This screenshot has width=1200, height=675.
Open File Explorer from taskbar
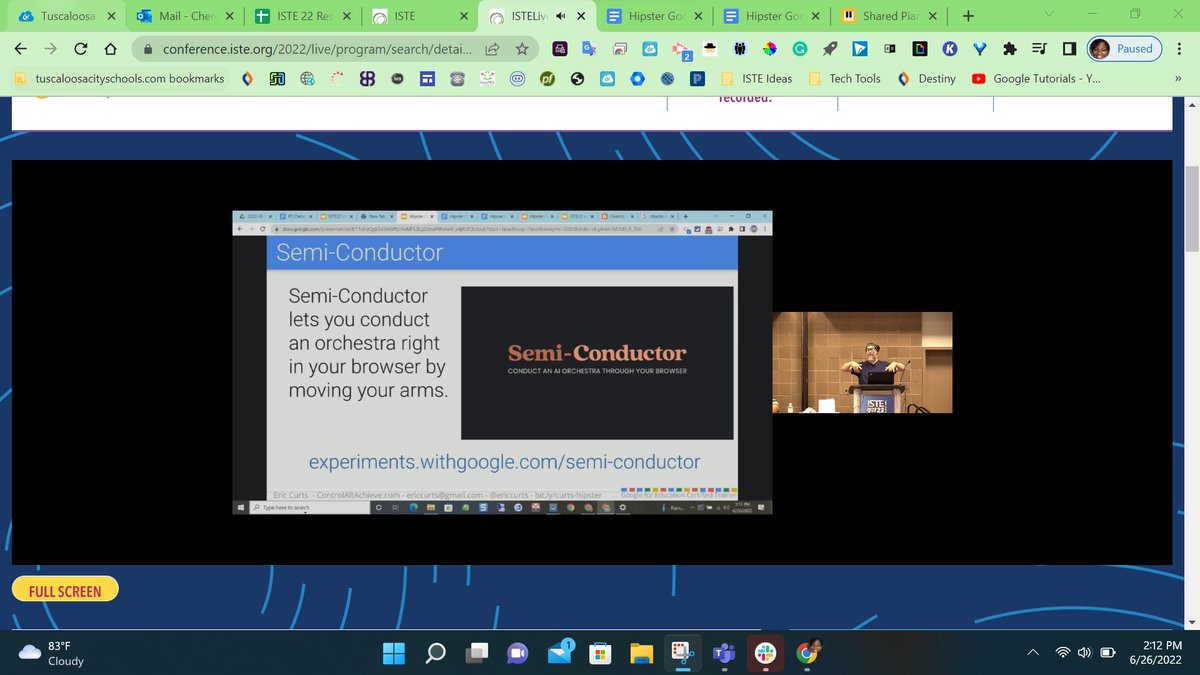click(641, 653)
